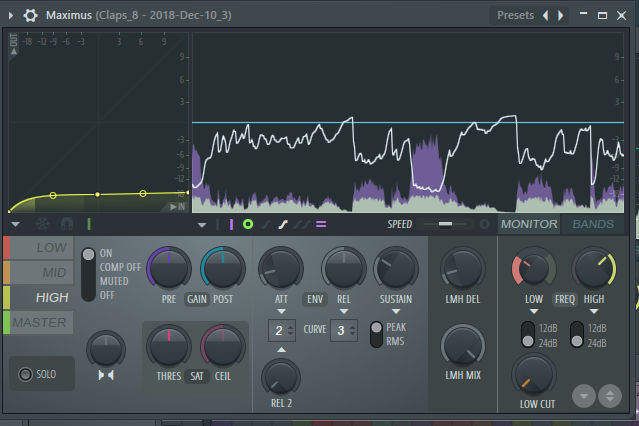The width and height of the screenshot is (639, 426).
Task: Click the LOW CUT knob
Action: 533,375
